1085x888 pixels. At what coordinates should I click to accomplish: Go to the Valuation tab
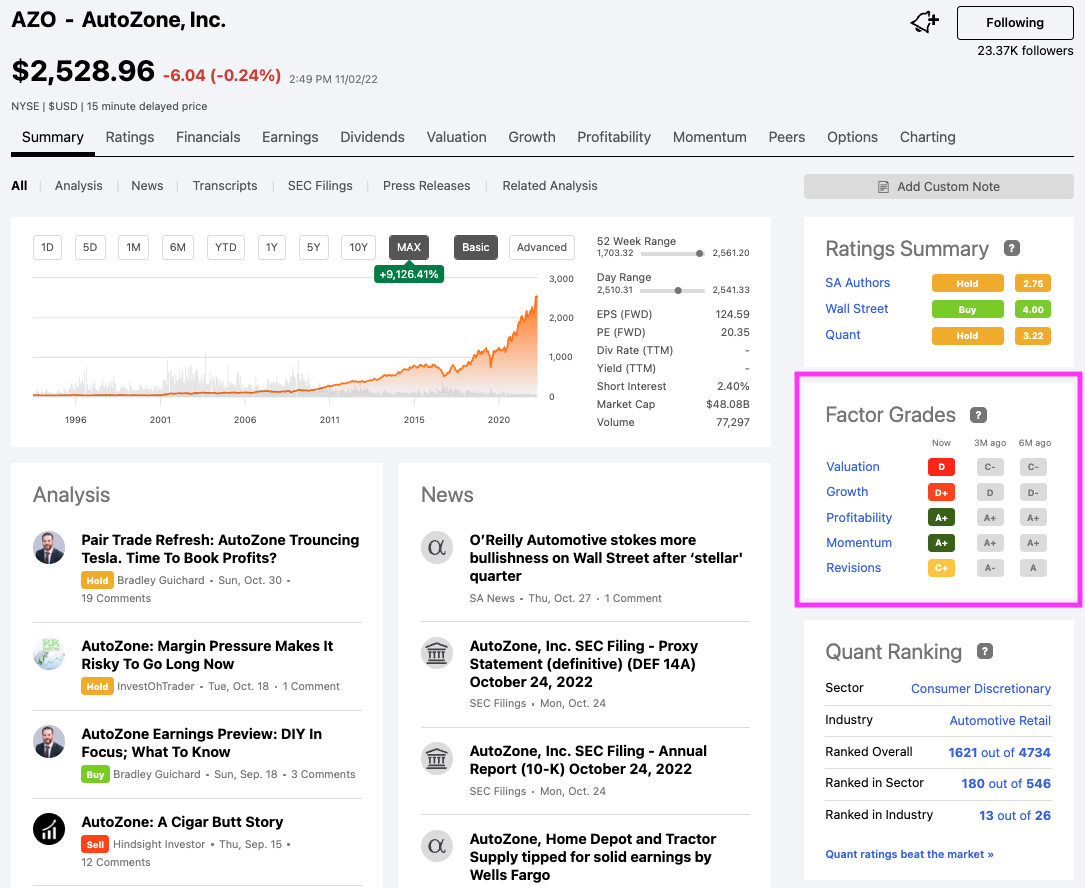click(x=456, y=137)
